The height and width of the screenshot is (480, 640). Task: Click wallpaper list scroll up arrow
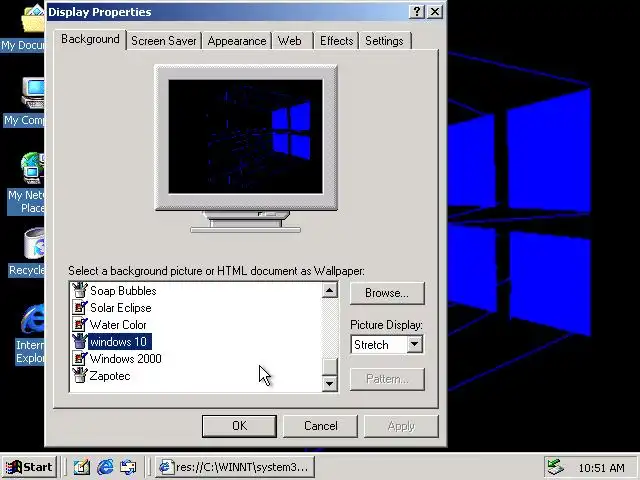pos(330,290)
